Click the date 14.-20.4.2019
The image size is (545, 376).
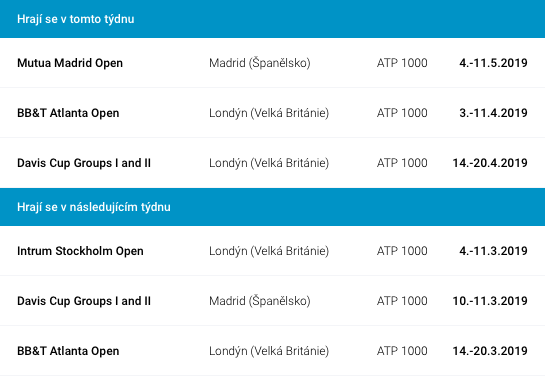pyautogui.click(x=490, y=163)
